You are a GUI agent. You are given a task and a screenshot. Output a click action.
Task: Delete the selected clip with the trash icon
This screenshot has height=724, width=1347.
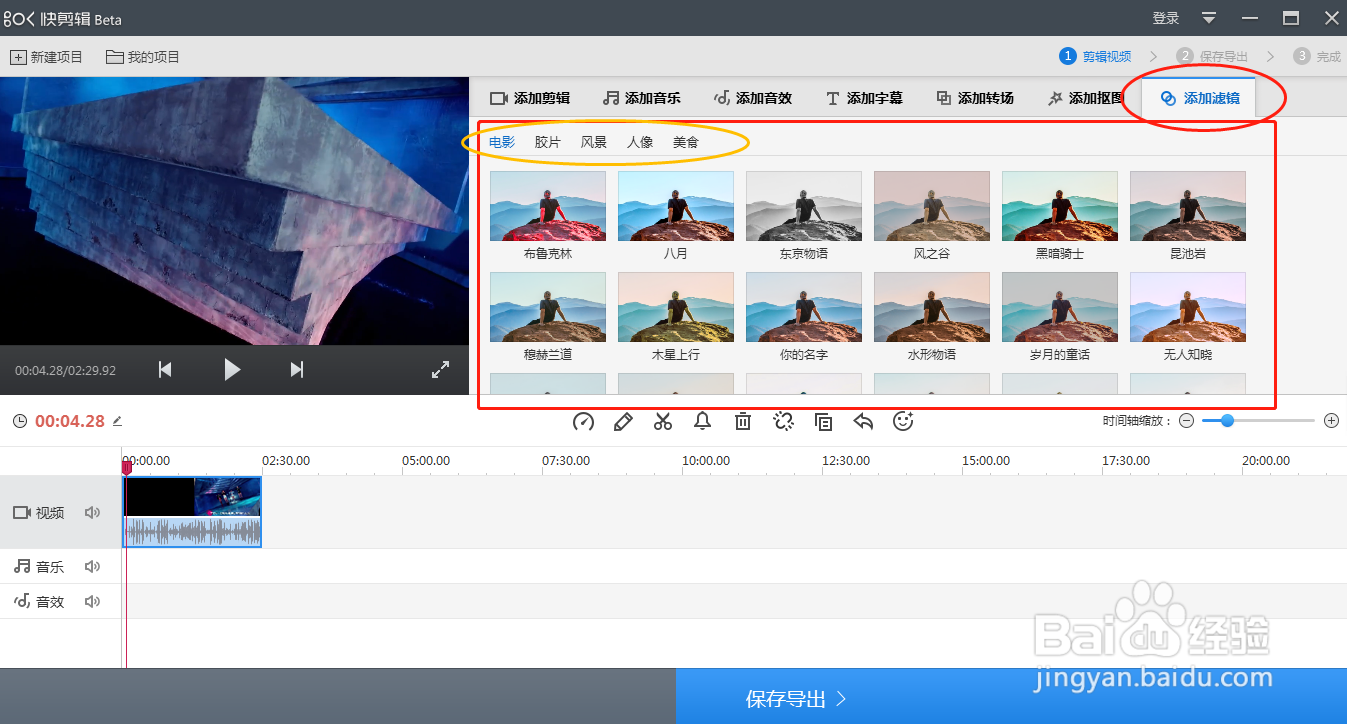click(742, 421)
